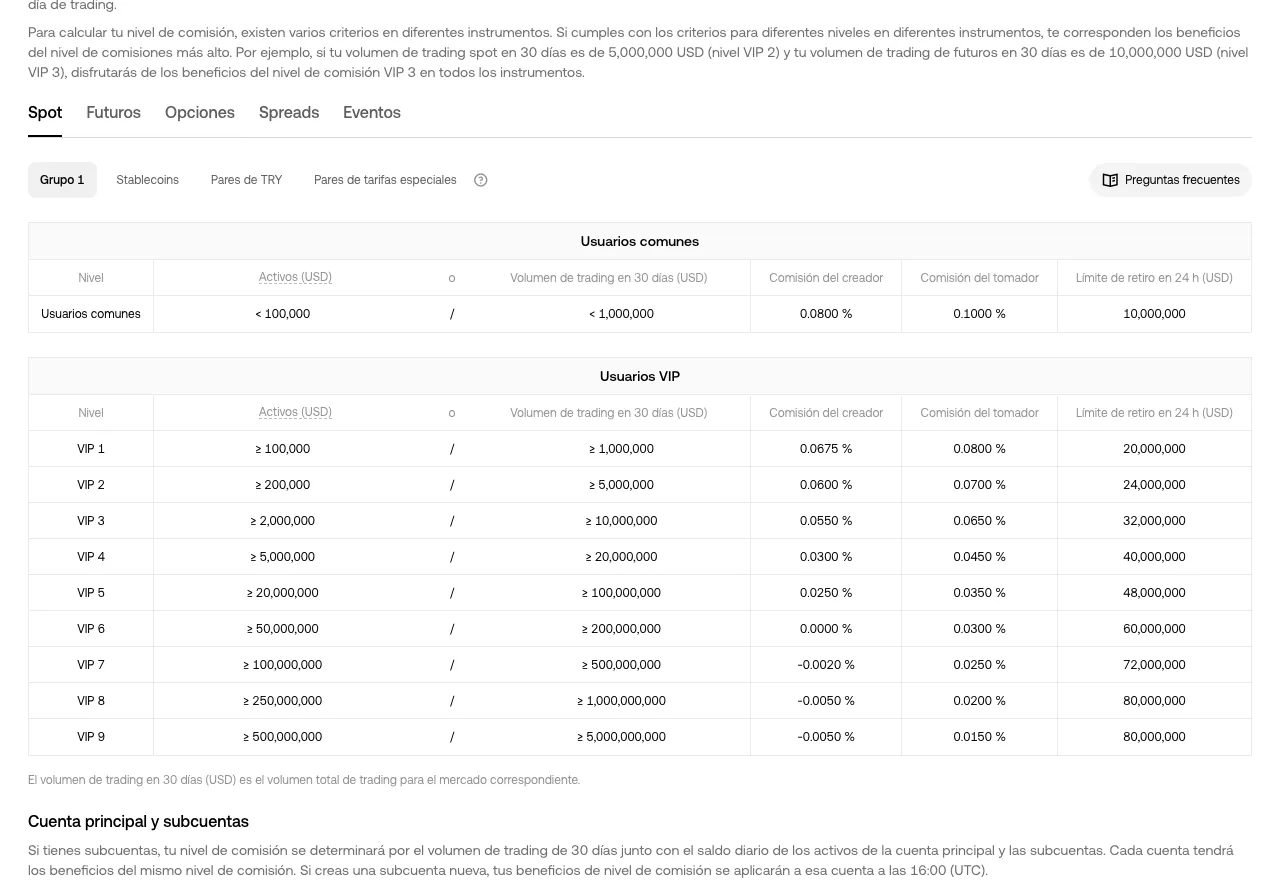Click VIP 7's 72,000,000 withdrawal limit
Screen dimensions: 1280x880
point(1154,665)
